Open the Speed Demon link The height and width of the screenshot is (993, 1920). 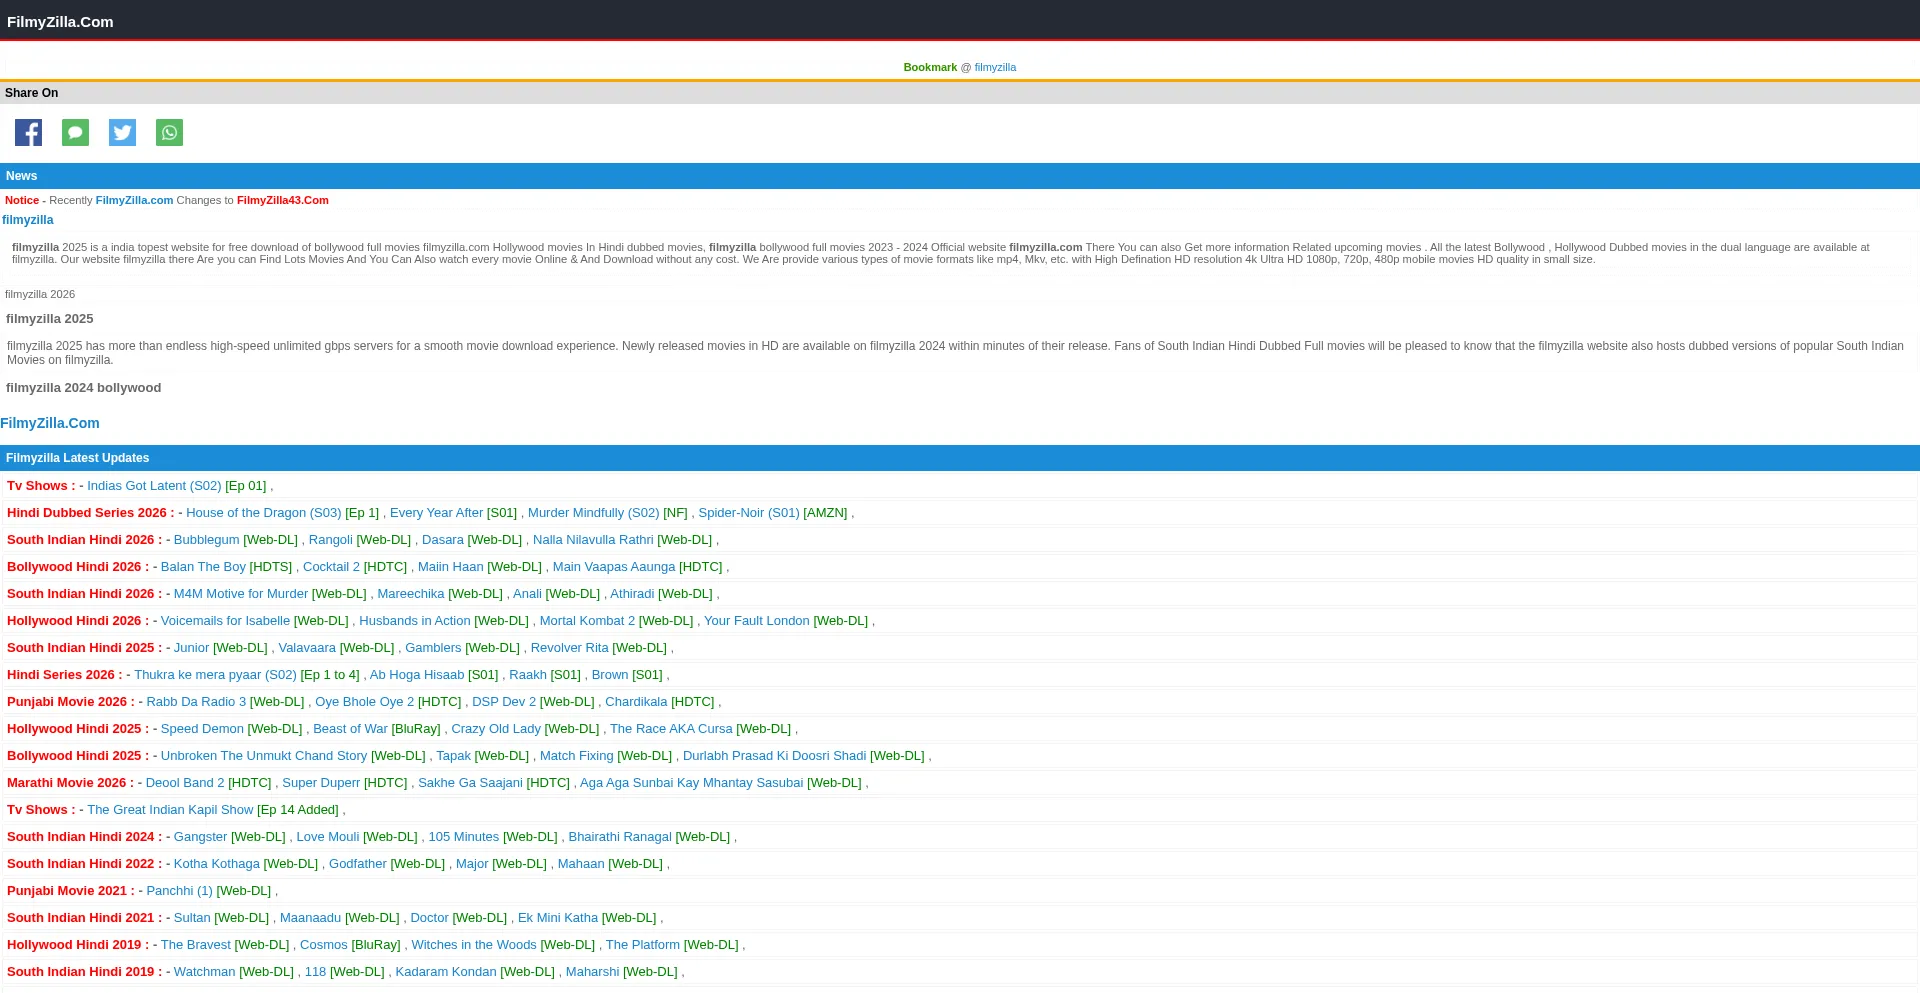click(x=202, y=729)
